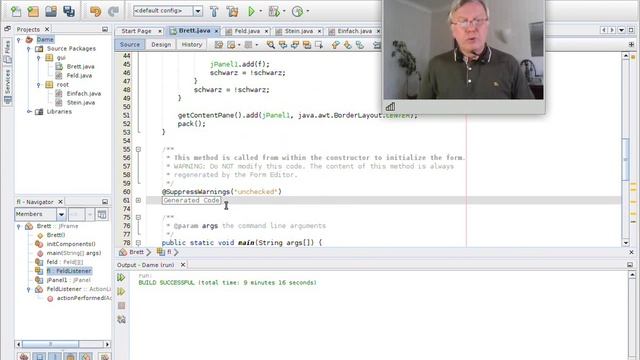
Task: Collapse the gui package node
Action: (38, 58)
